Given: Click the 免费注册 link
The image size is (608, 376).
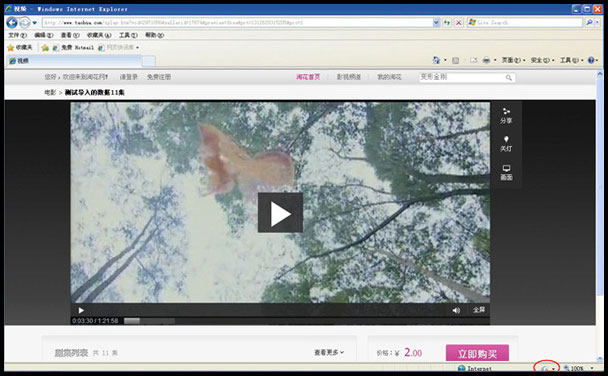Looking at the screenshot, I should point(159,77).
